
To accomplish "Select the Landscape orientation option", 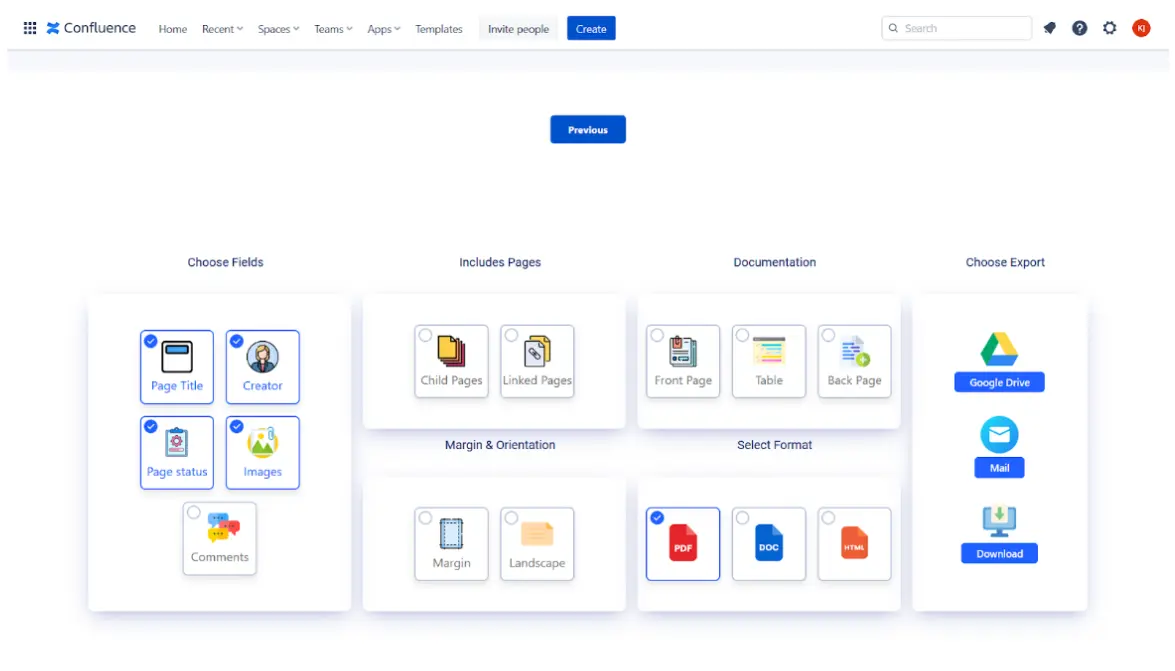I will [537, 543].
